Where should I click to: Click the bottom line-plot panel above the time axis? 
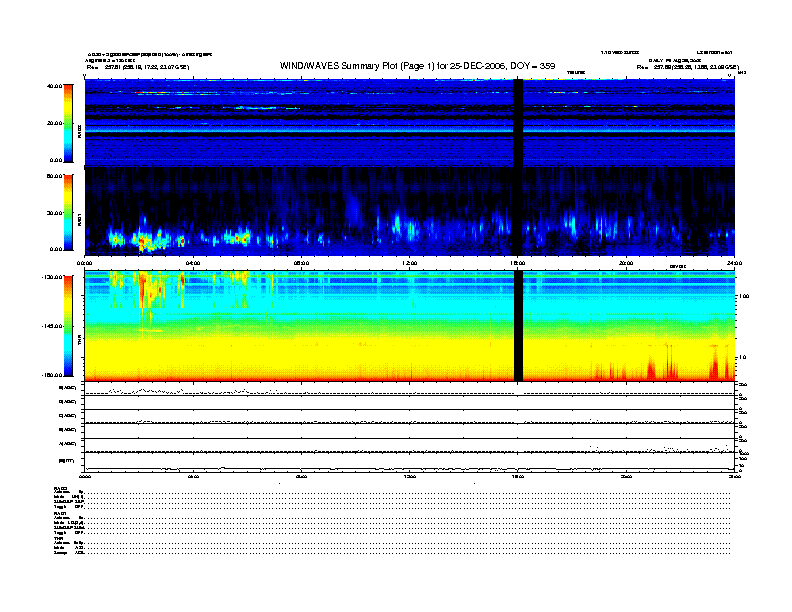coord(410,462)
